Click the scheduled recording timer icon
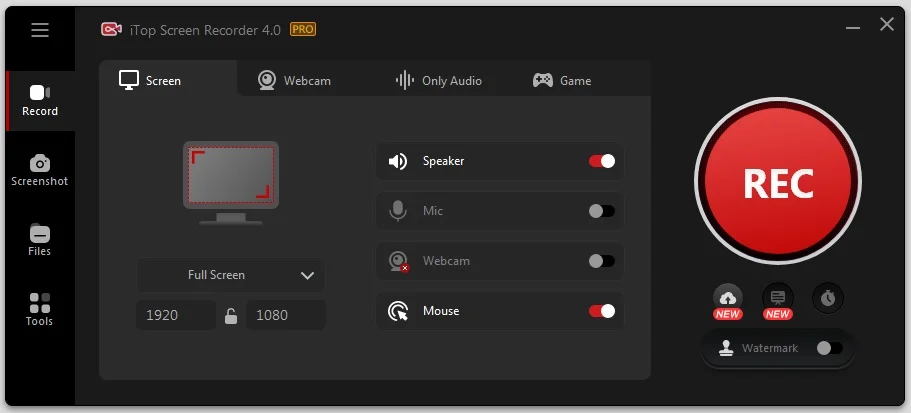This screenshot has height=413, width=911. 828,297
